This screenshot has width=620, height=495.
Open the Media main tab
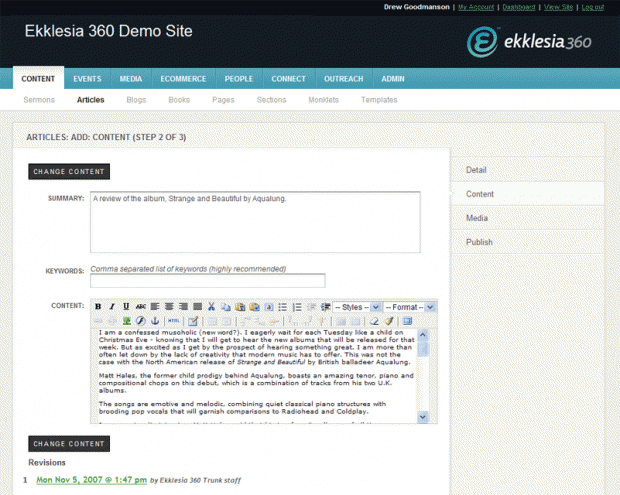tap(131, 79)
